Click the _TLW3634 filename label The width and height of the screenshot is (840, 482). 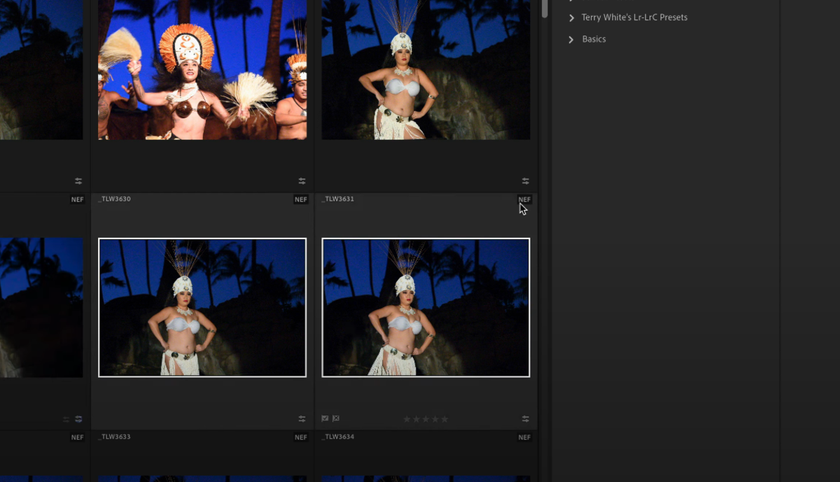338,436
